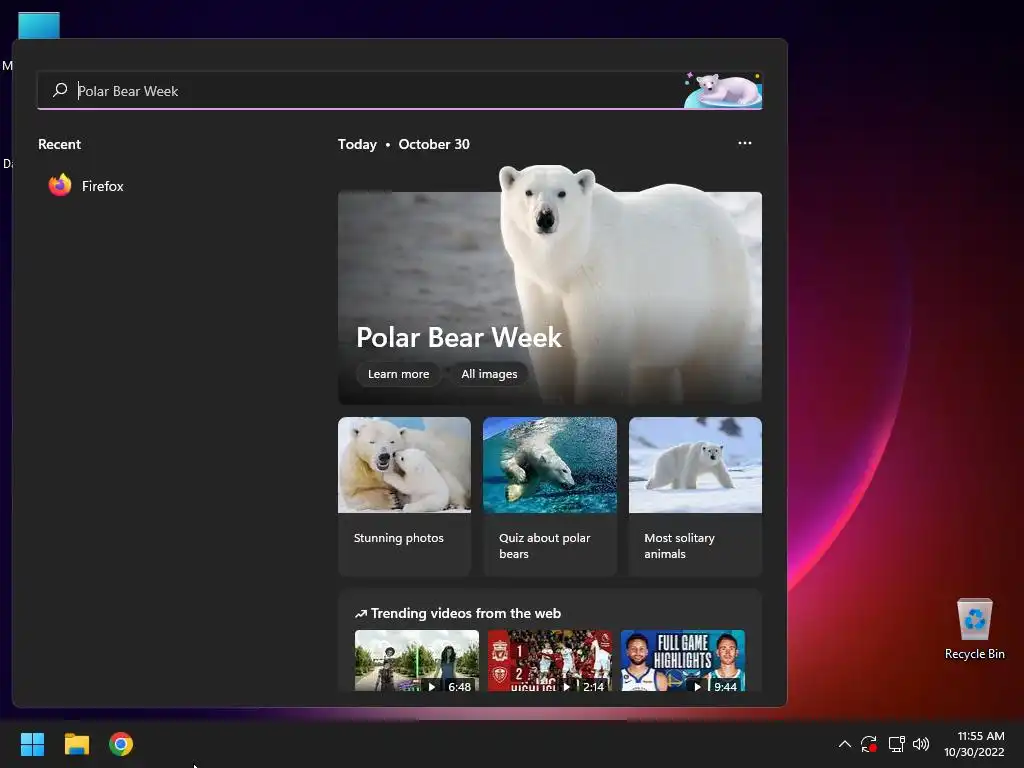This screenshot has width=1024, height=768.
Task: Click the sync update tray icon
Action: coord(869,744)
